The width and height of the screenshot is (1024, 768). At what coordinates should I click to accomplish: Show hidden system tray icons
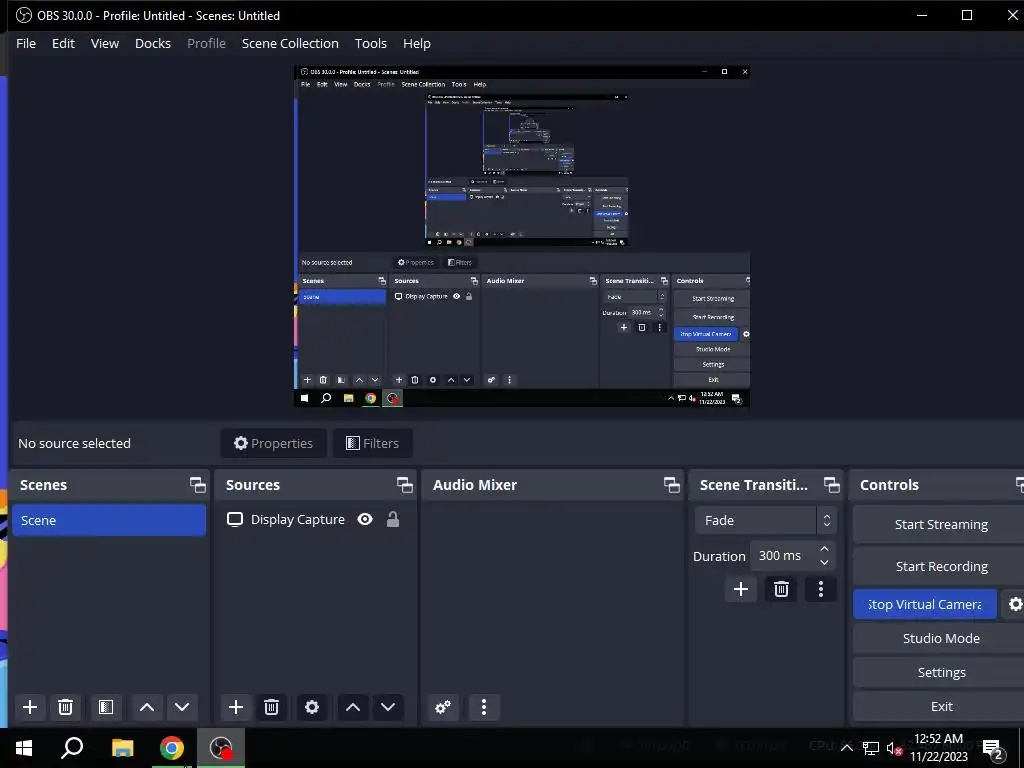[x=846, y=748]
